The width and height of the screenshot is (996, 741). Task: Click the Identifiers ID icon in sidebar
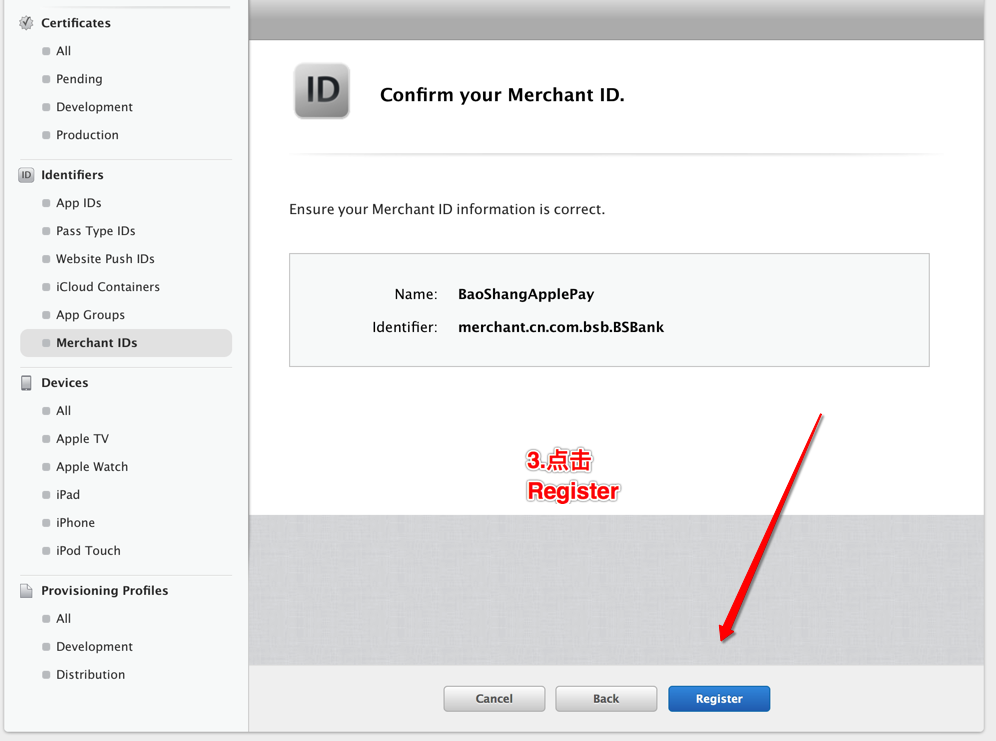coord(26,175)
